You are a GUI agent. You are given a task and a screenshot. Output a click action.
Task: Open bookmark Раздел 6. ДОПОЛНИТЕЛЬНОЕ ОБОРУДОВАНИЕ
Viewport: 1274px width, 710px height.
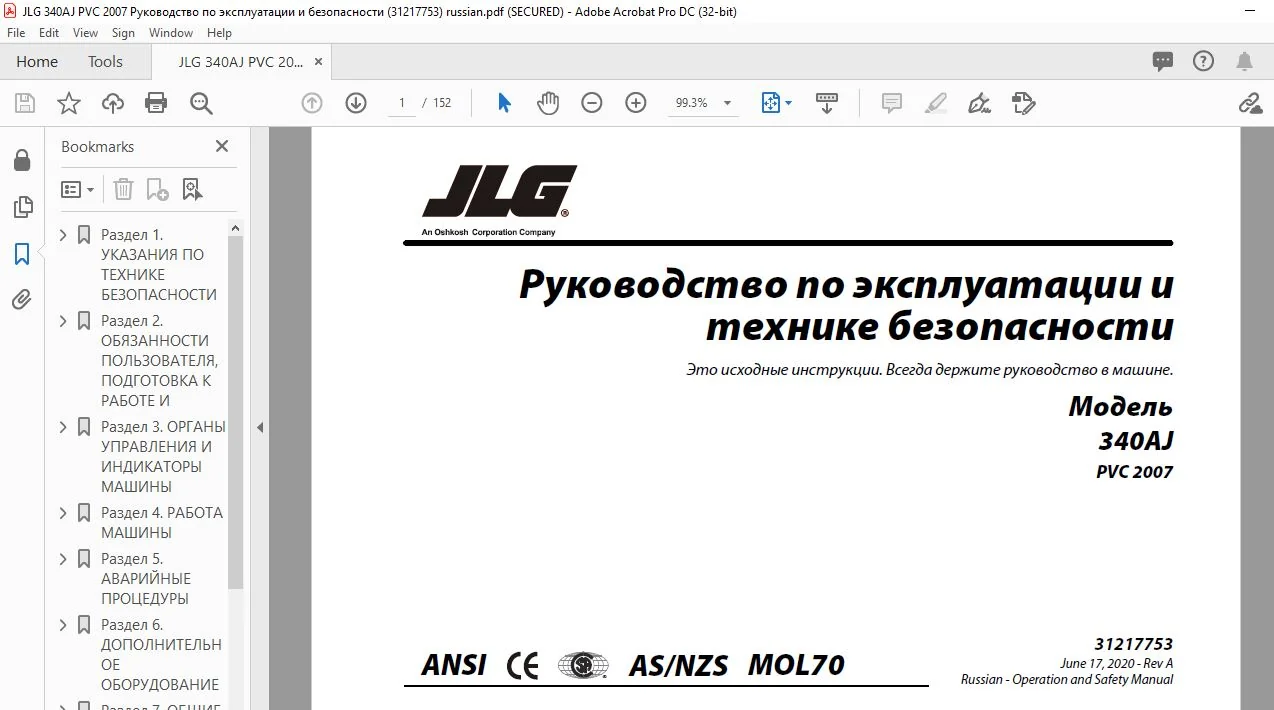tap(161, 654)
